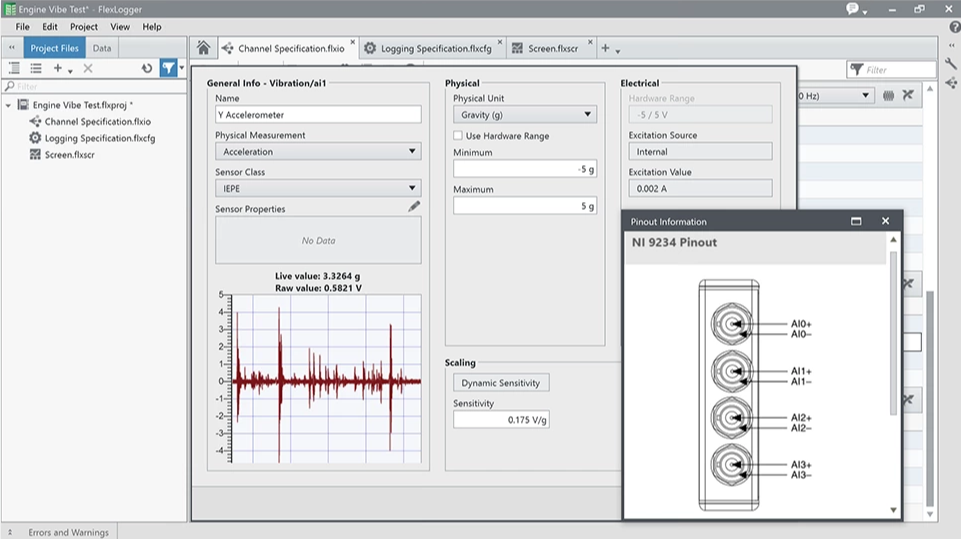961x539 pixels.
Task: Click the Sensitivity value field
Action: pos(501,419)
